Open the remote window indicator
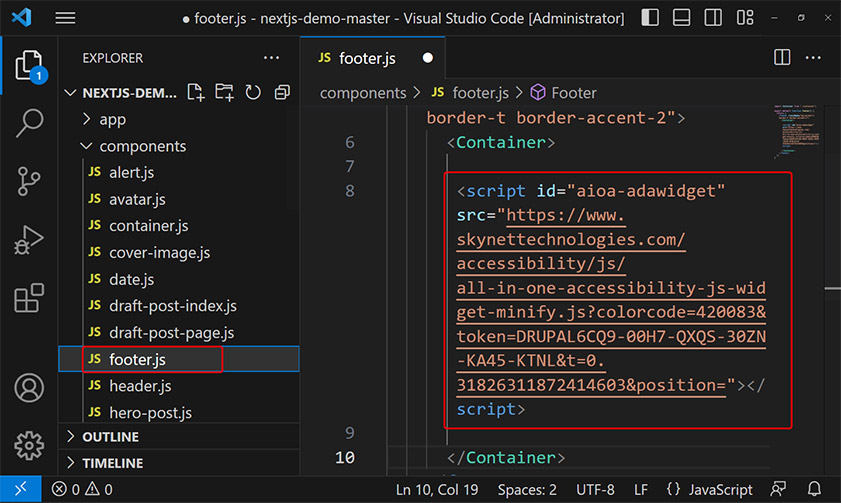The height and width of the screenshot is (503, 841). pos(20,489)
